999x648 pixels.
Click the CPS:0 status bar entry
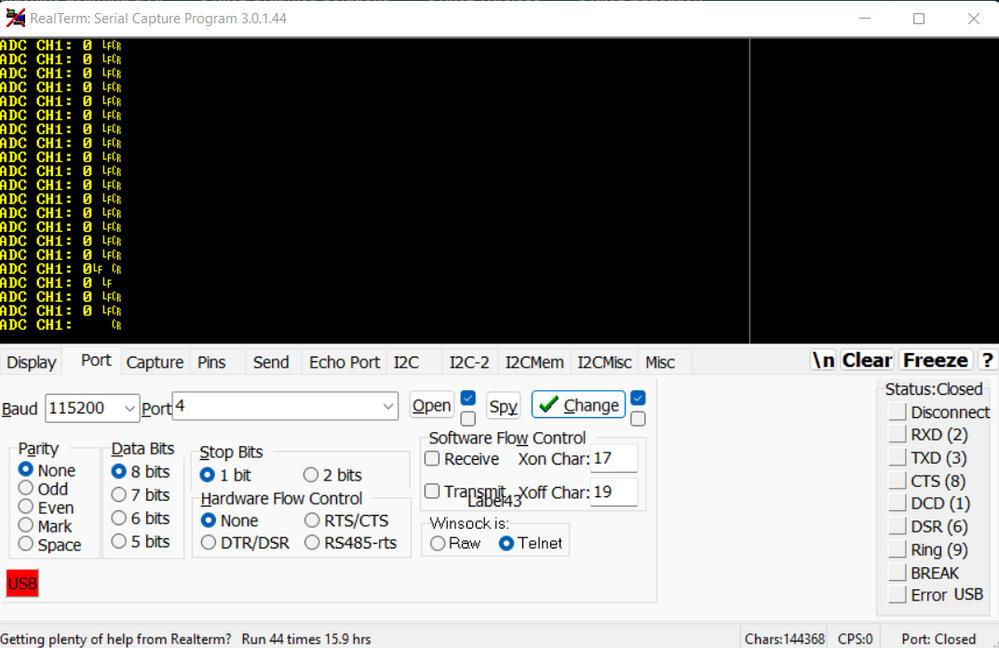tap(855, 638)
